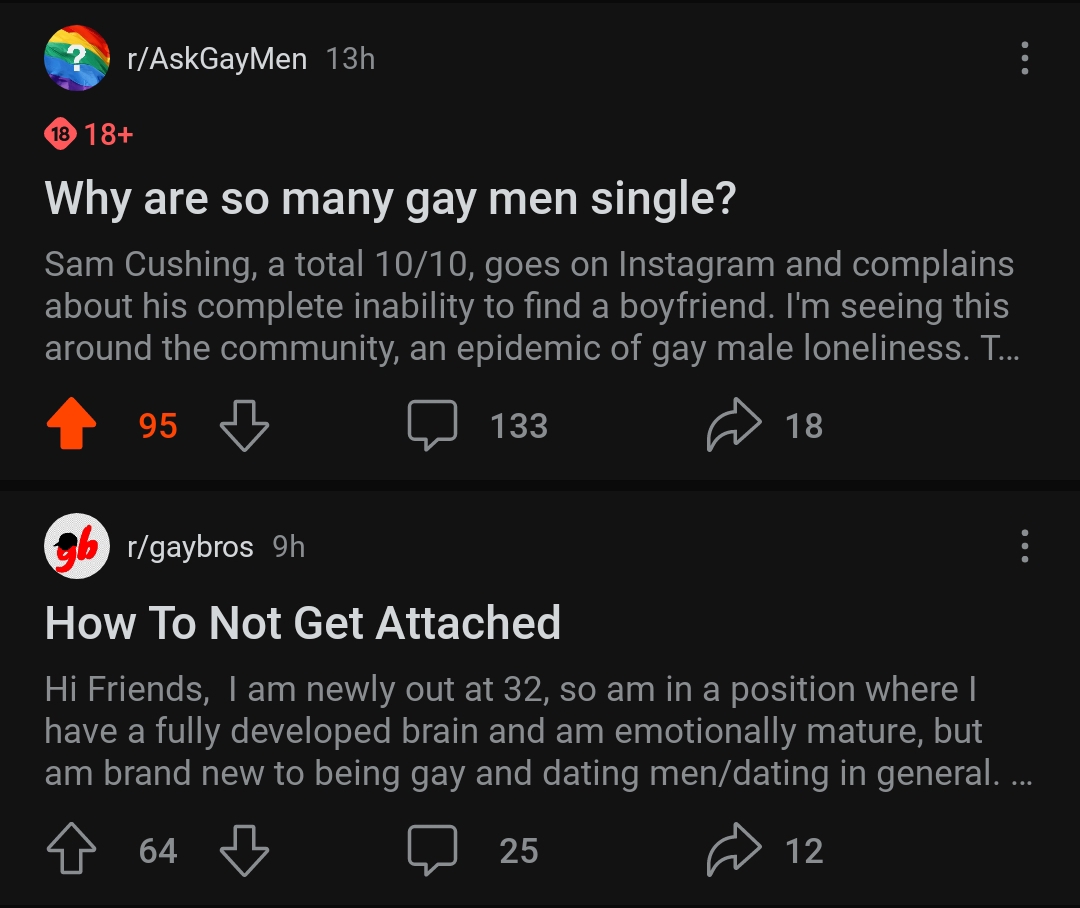Open comments on the AskGayMen post
The height and width of the screenshot is (908, 1080).
tap(432, 426)
